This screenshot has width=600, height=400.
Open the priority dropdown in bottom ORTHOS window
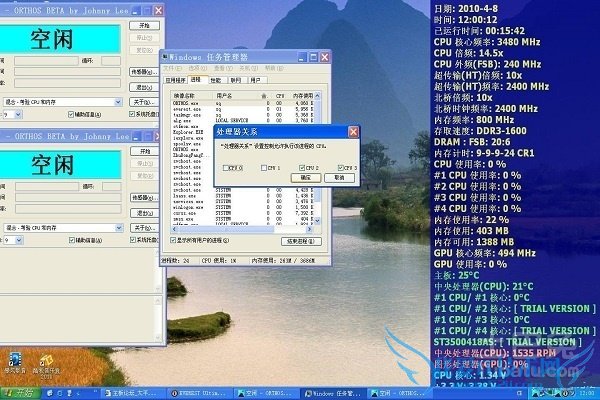pyautogui.click(x=19, y=240)
